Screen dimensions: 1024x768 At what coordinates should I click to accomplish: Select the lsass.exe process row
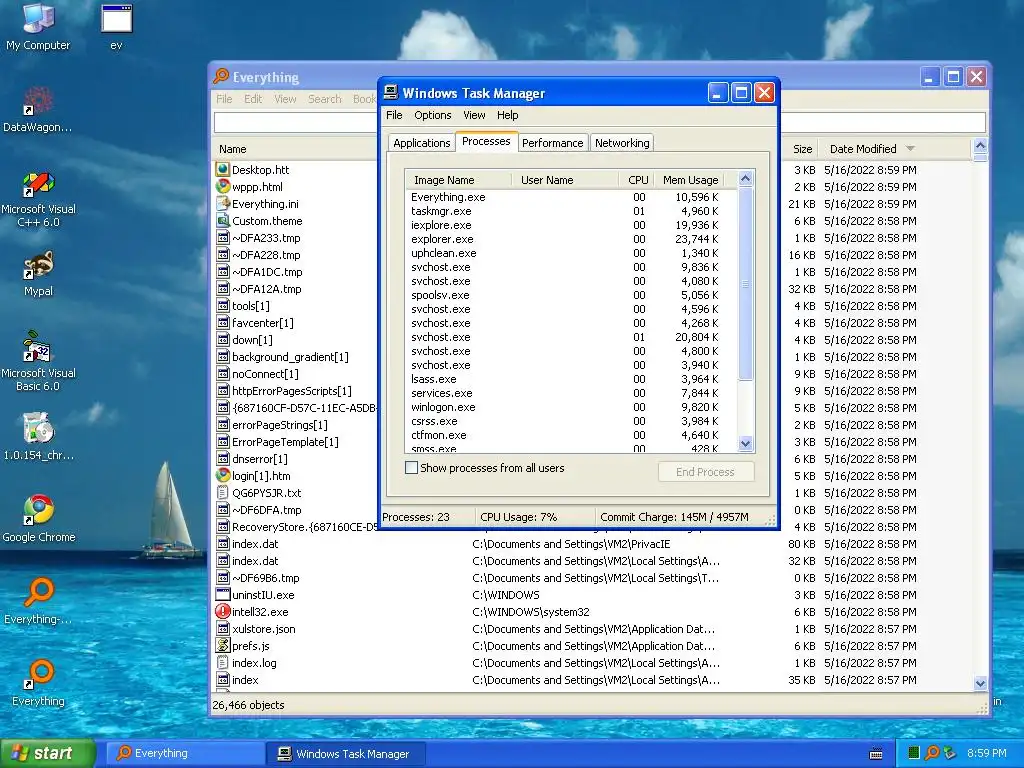coord(571,379)
